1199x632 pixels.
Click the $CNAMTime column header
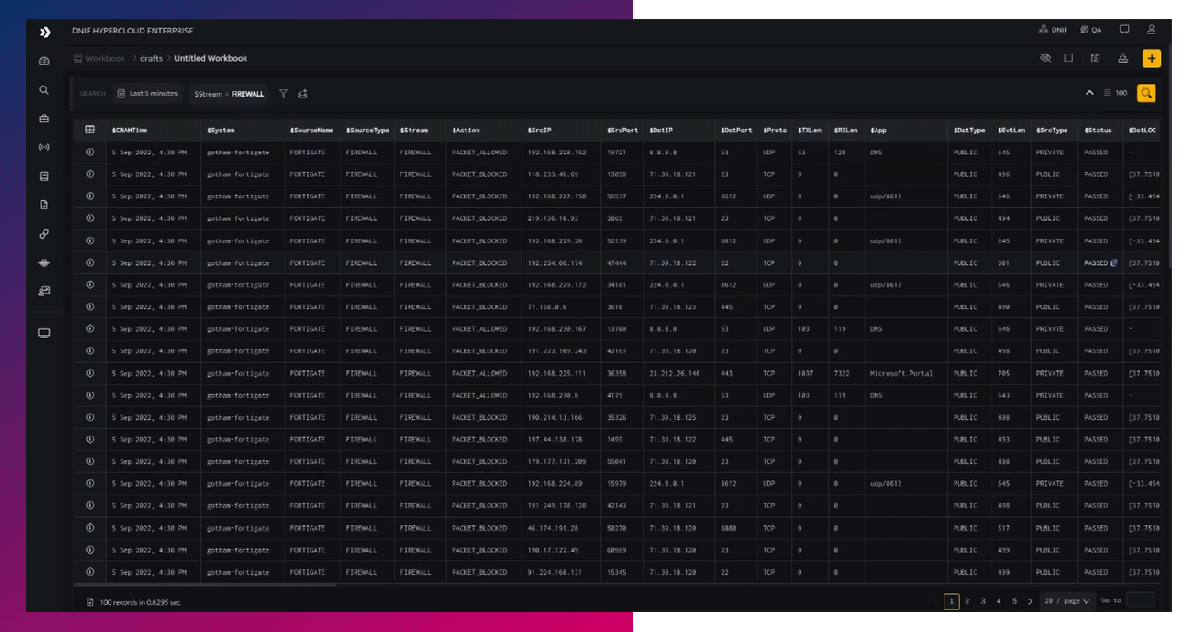pos(130,130)
